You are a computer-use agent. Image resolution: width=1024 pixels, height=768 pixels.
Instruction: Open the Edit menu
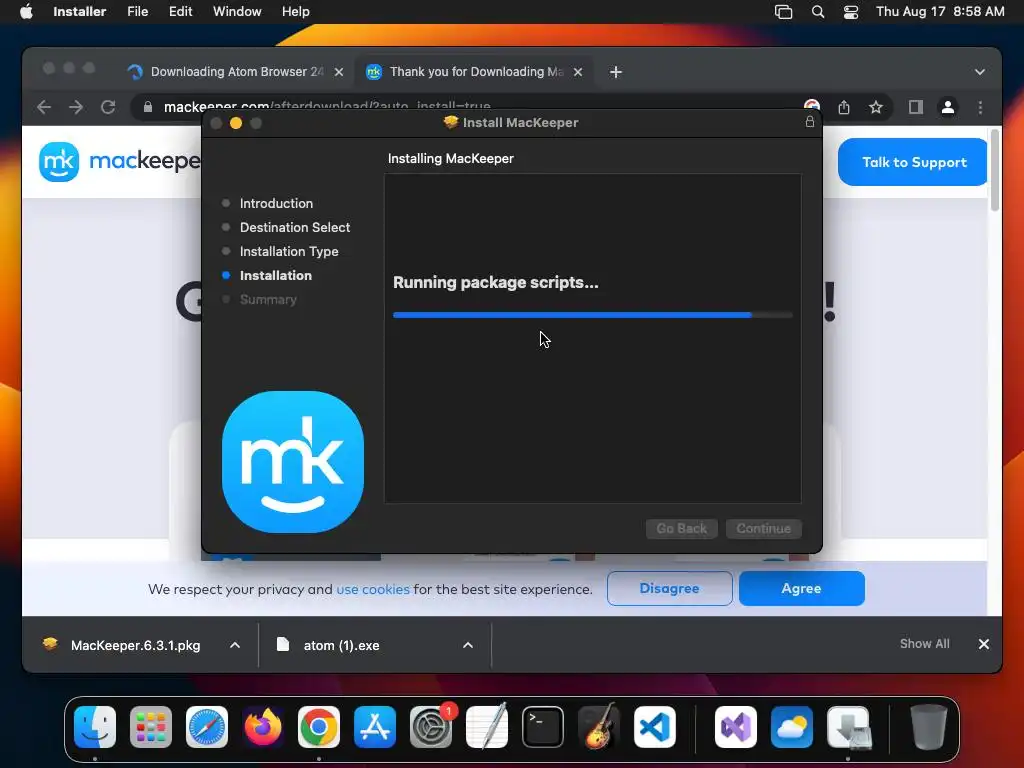click(x=180, y=11)
